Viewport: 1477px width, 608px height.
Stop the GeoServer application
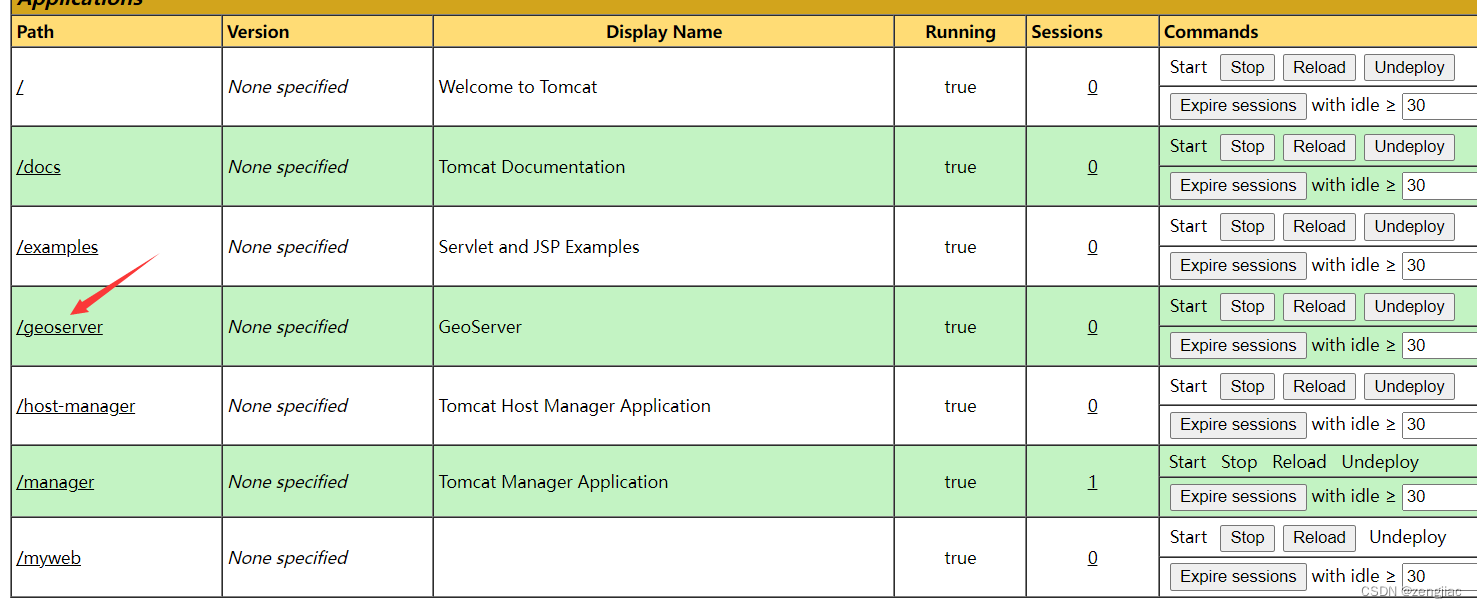[1247, 306]
